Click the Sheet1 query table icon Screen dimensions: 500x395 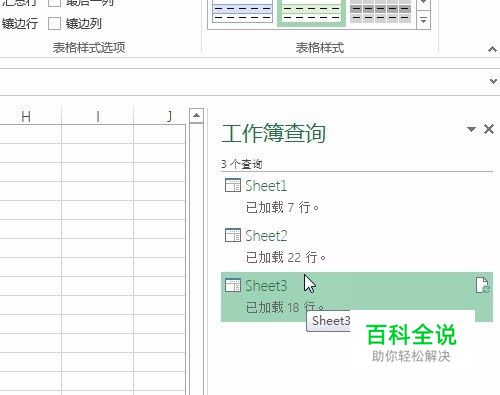(x=233, y=185)
